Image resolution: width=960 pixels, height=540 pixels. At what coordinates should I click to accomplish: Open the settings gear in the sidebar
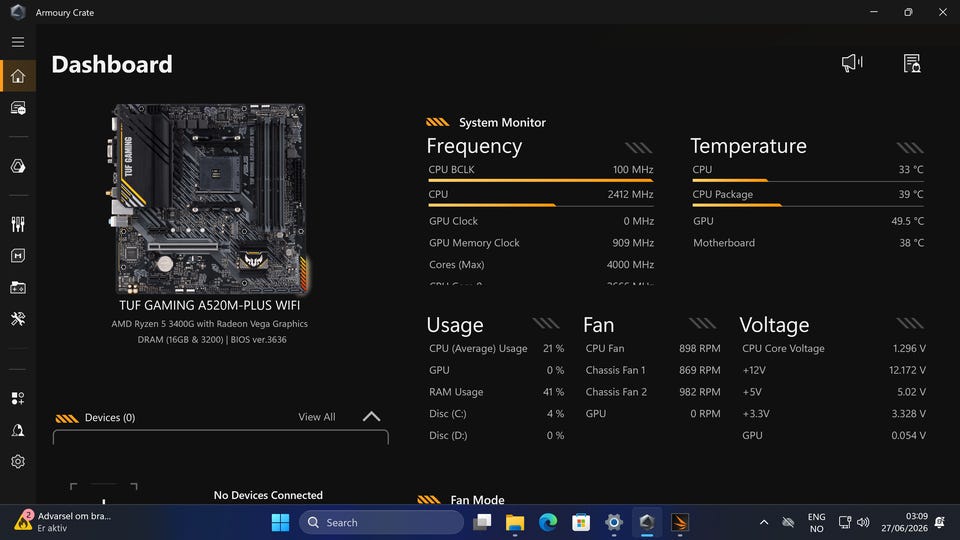tap(18, 461)
